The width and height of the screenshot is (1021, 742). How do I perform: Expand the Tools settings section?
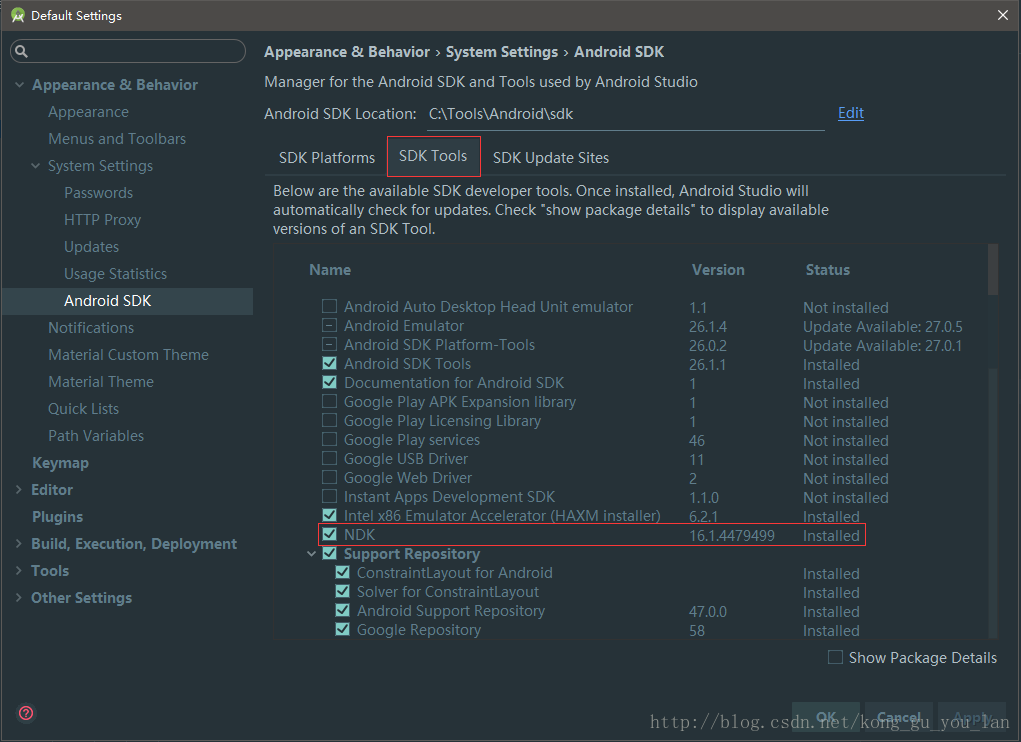[x=19, y=570]
